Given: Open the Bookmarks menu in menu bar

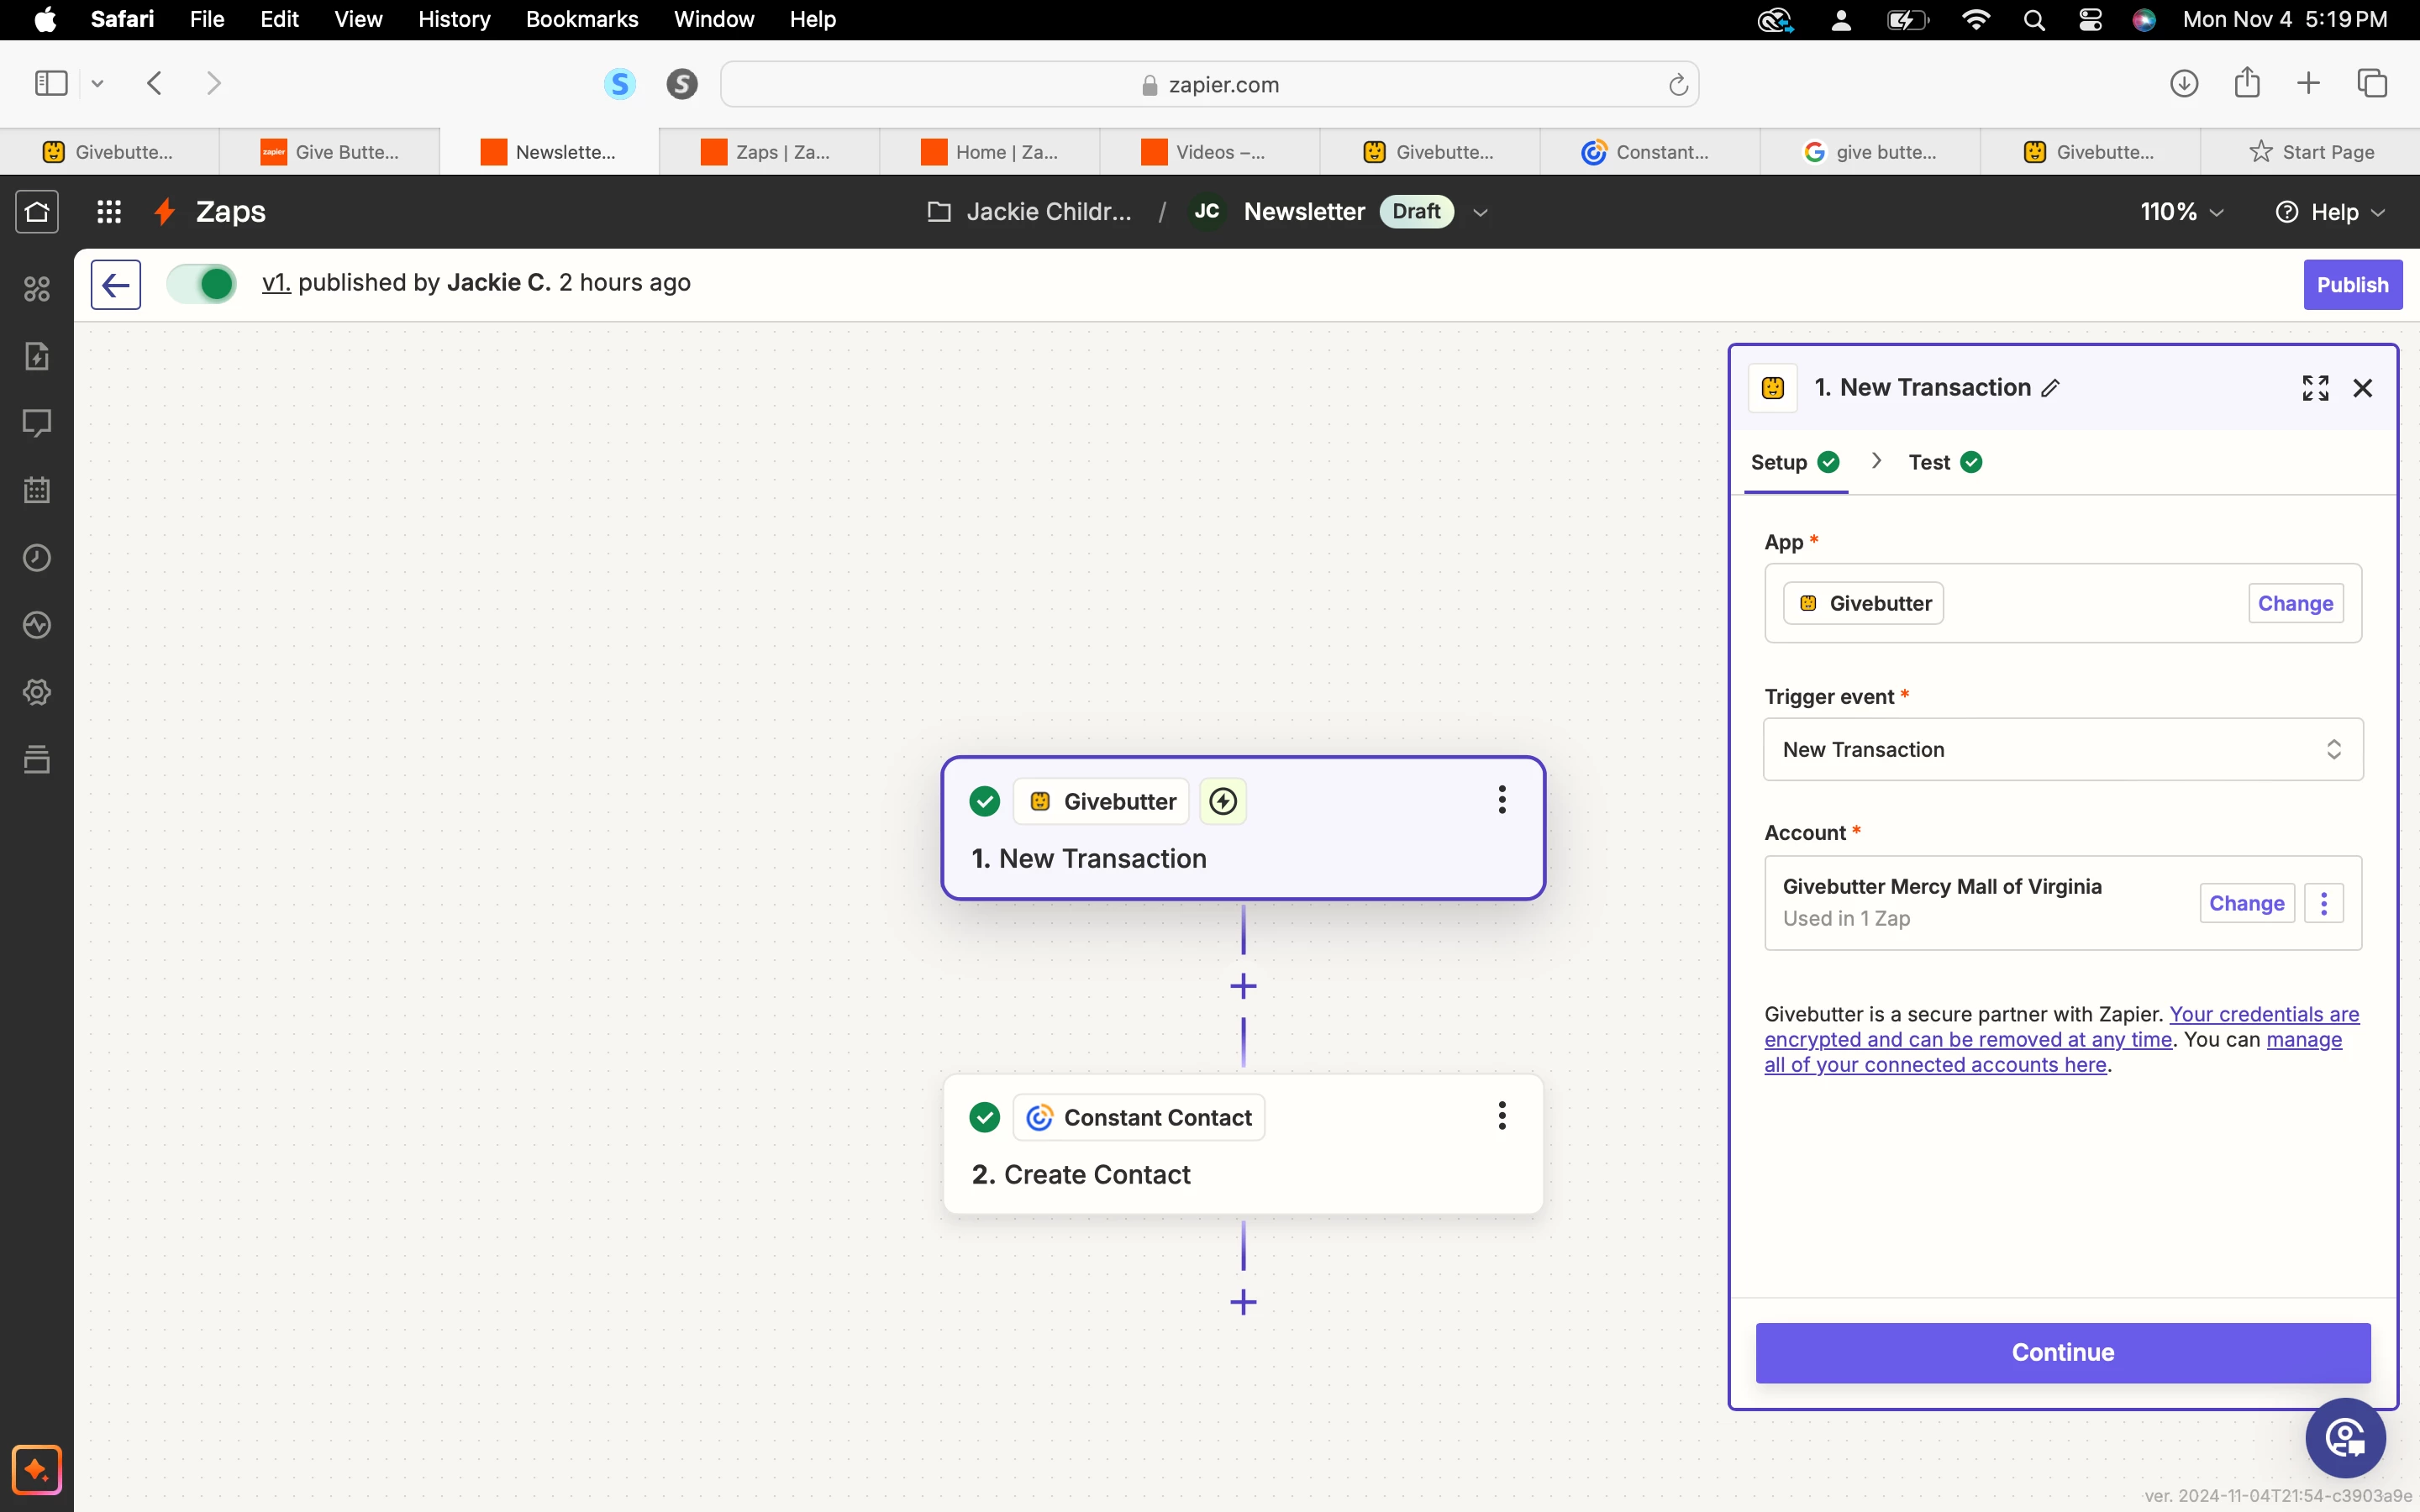Looking at the screenshot, I should pyautogui.click(x=581, y=19).
